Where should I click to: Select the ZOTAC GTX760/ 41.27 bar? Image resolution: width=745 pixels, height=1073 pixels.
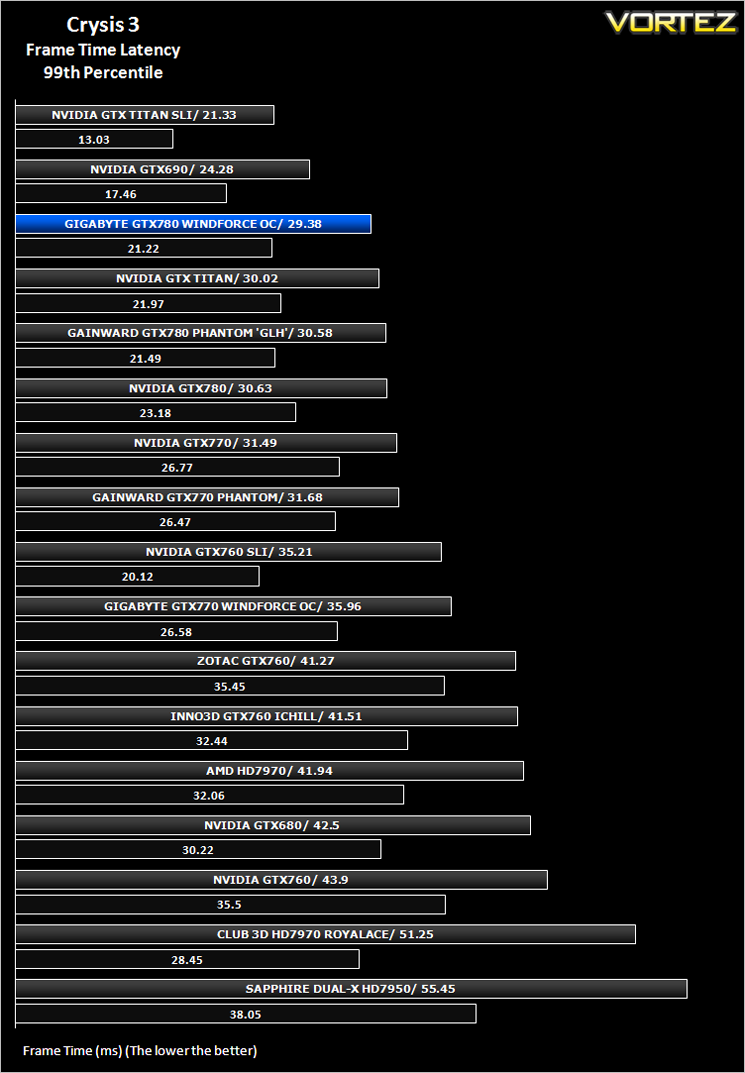point(265,661)
